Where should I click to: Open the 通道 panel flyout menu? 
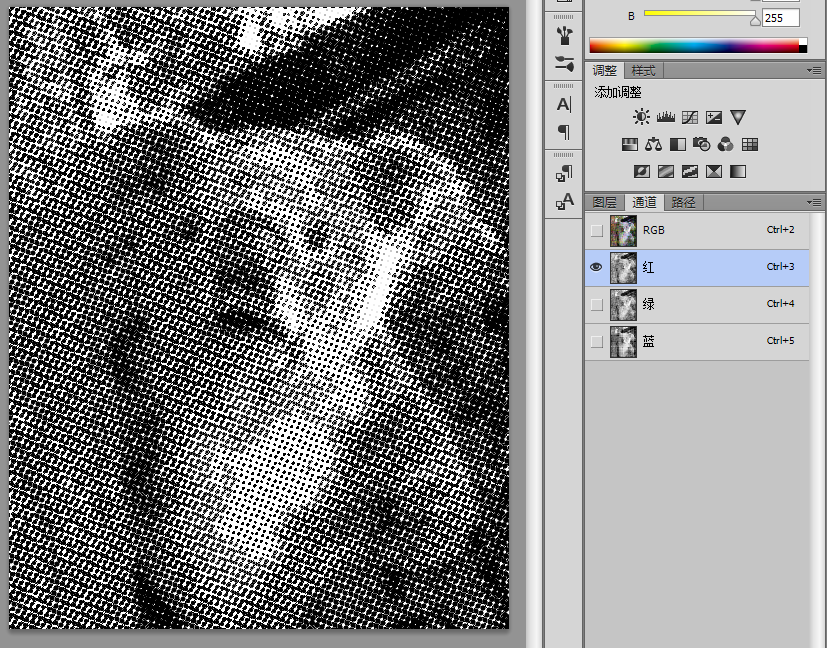814,202
